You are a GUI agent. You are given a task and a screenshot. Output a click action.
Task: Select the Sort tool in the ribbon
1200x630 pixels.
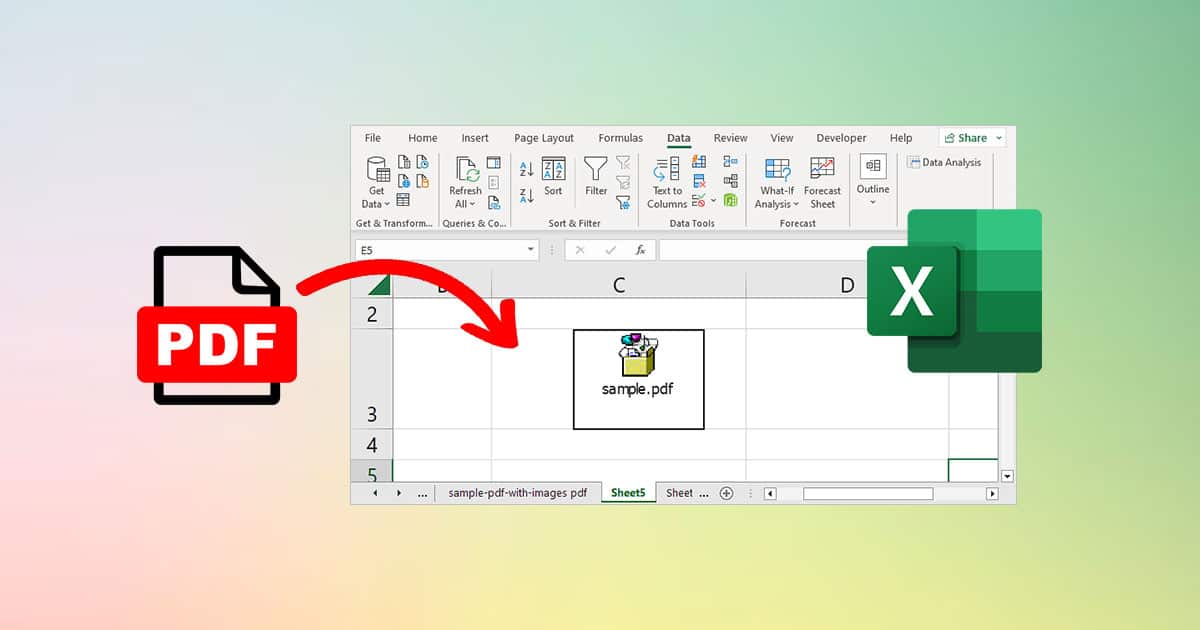552,174
